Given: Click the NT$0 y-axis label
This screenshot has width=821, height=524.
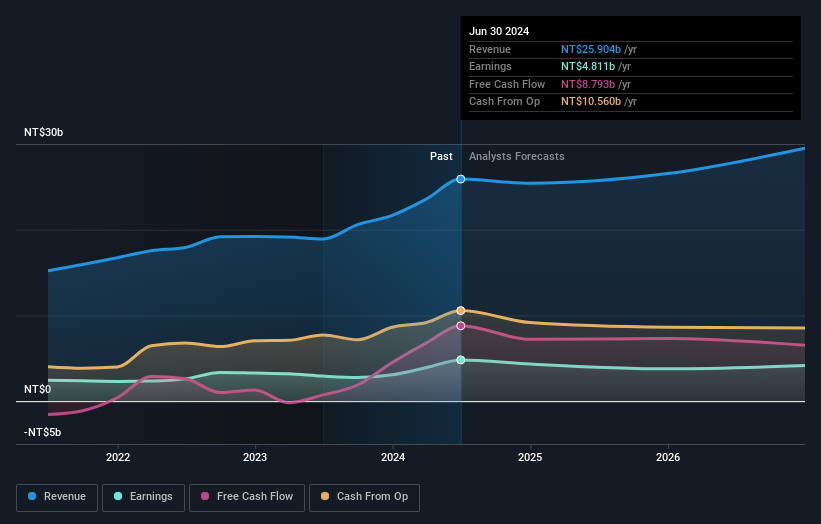Looking at the screenshot, I should click(x=38, y=389).
